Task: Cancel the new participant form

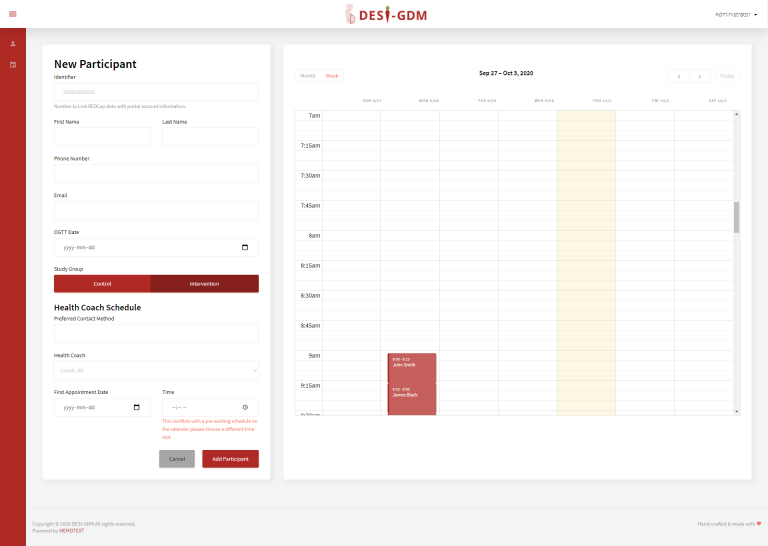Action: [x=177, y=459]
